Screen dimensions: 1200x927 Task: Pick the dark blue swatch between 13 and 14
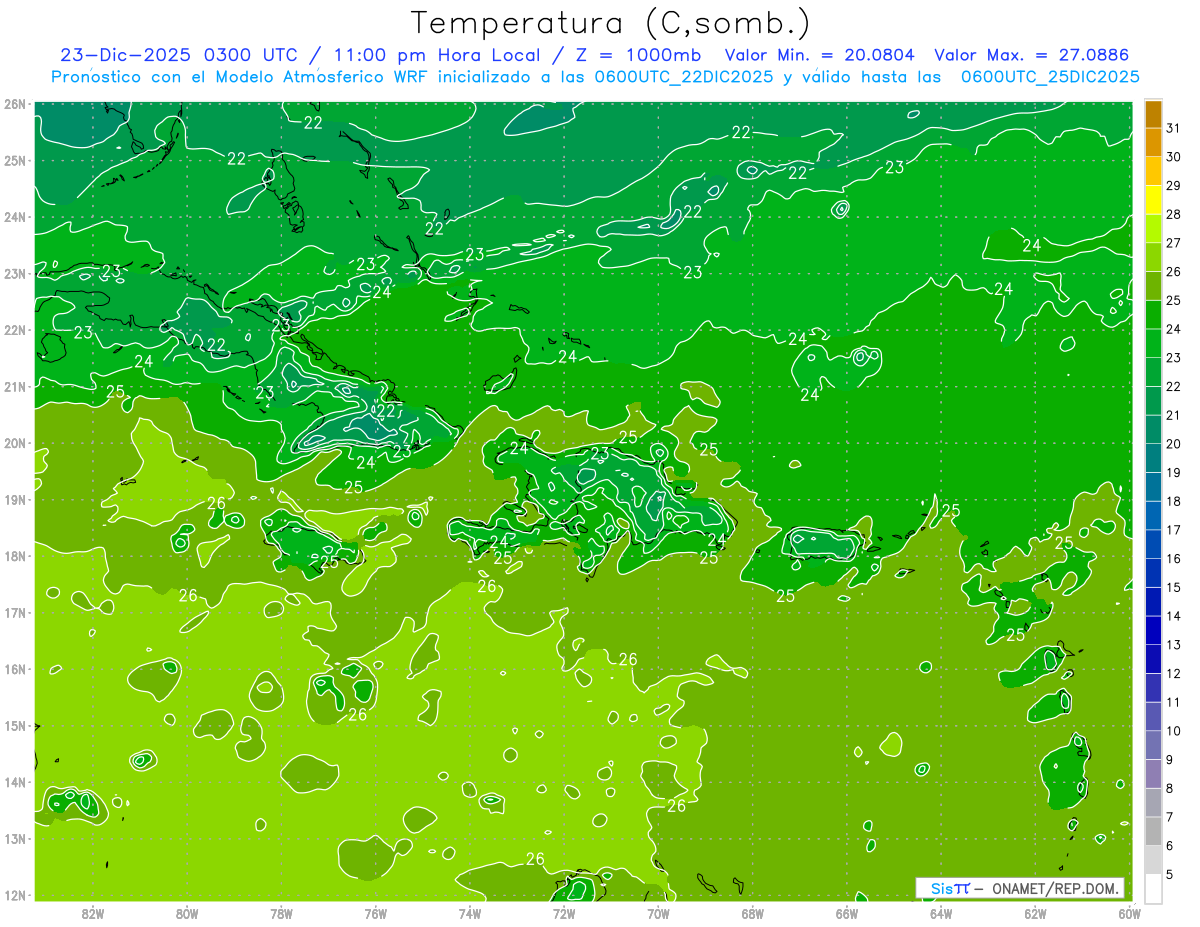click(x=1153, y=630)
